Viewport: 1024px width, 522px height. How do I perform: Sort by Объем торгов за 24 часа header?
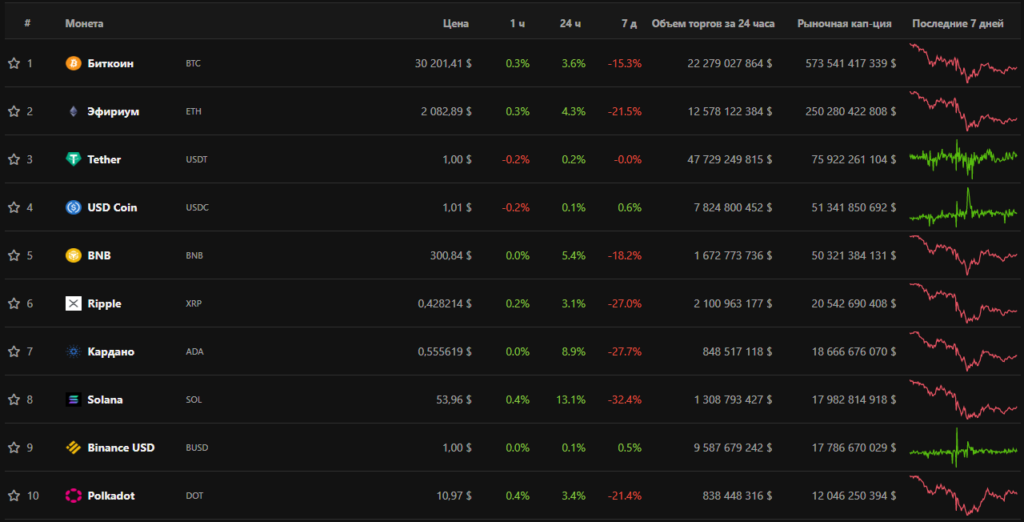[x=713, y=24]
